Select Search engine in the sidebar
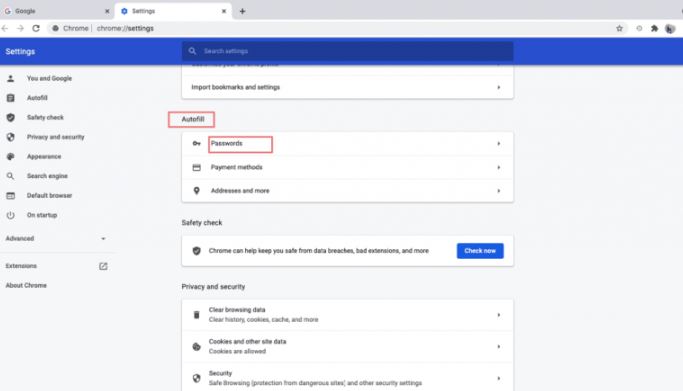The width and height of the screenshot is (683, 391). click(47, 176)
